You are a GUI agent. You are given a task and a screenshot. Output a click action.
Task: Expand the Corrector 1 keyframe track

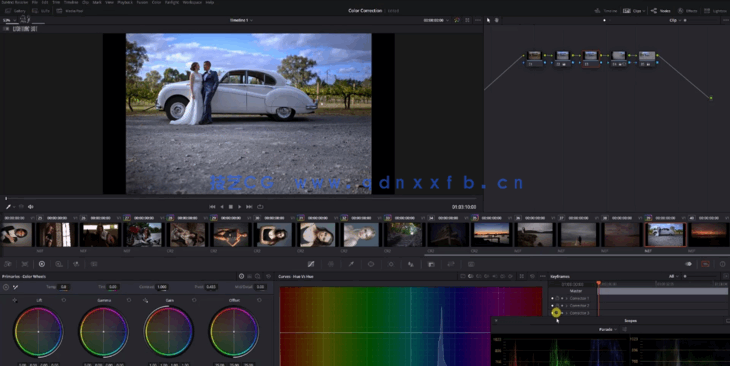point(567,298)
